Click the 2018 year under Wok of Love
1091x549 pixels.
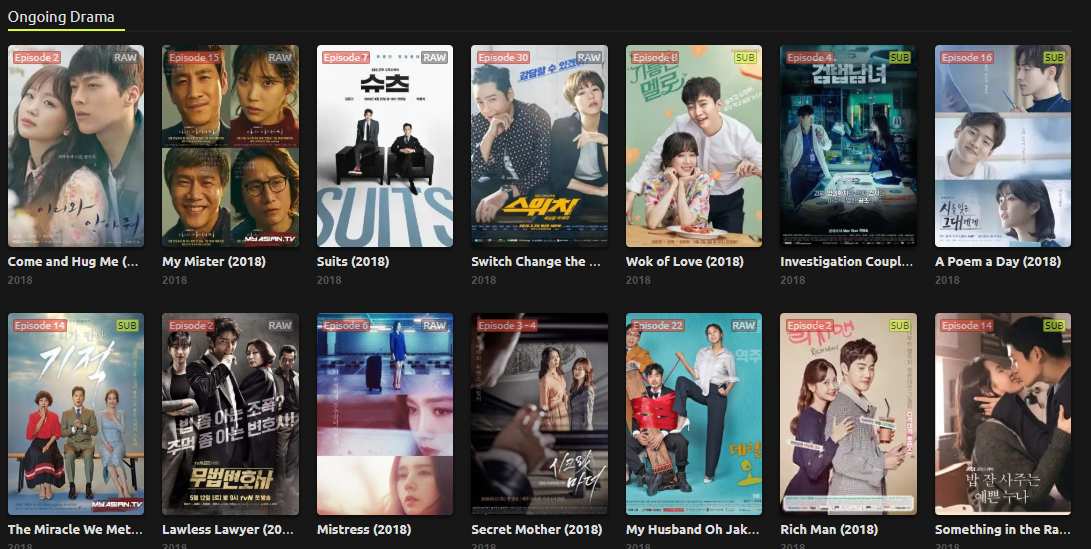tap(638, 280)
